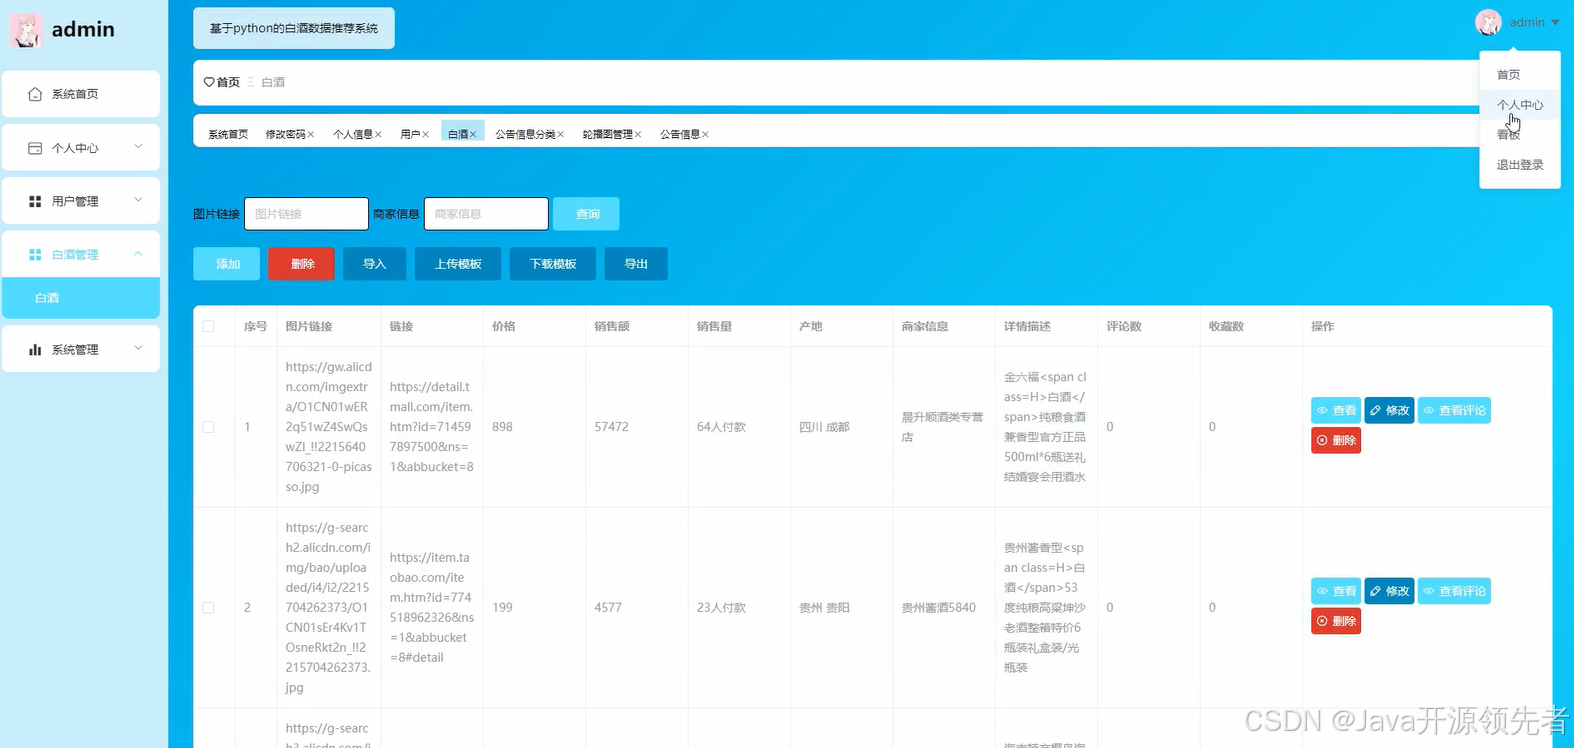Select 退出登录 in the admin dropdown menu
Viewport: 1574px width, 748px height.
click(1520, 165)
